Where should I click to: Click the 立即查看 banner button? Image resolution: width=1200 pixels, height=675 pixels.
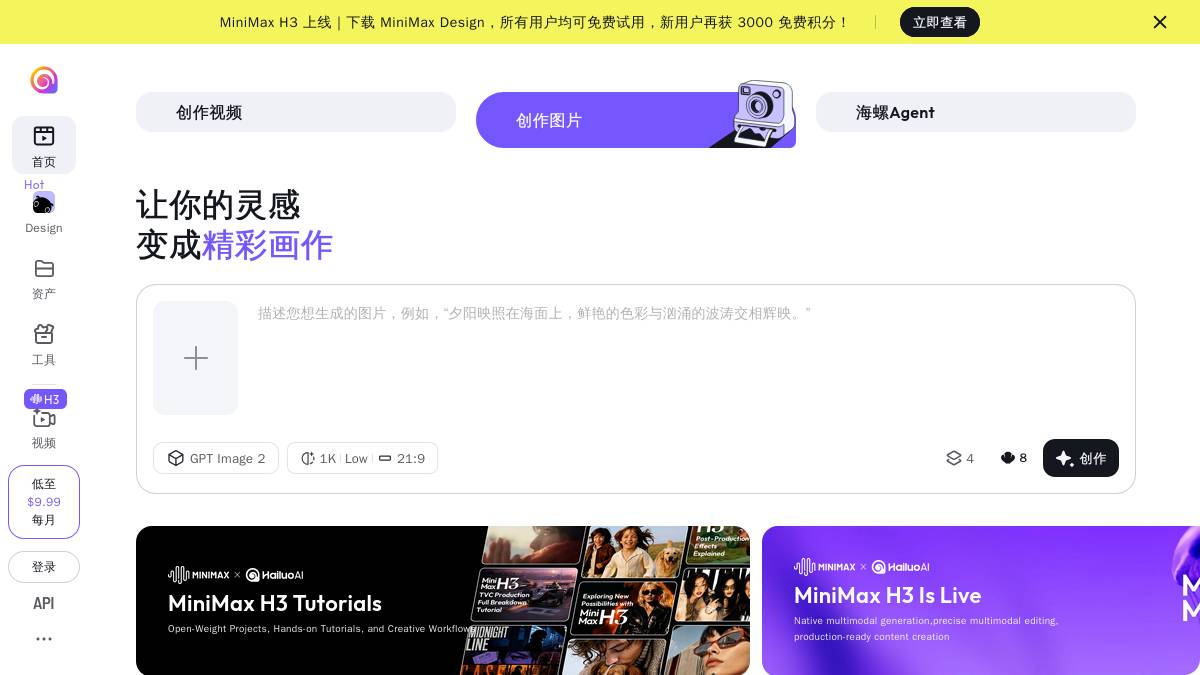[x=940, y=22]
